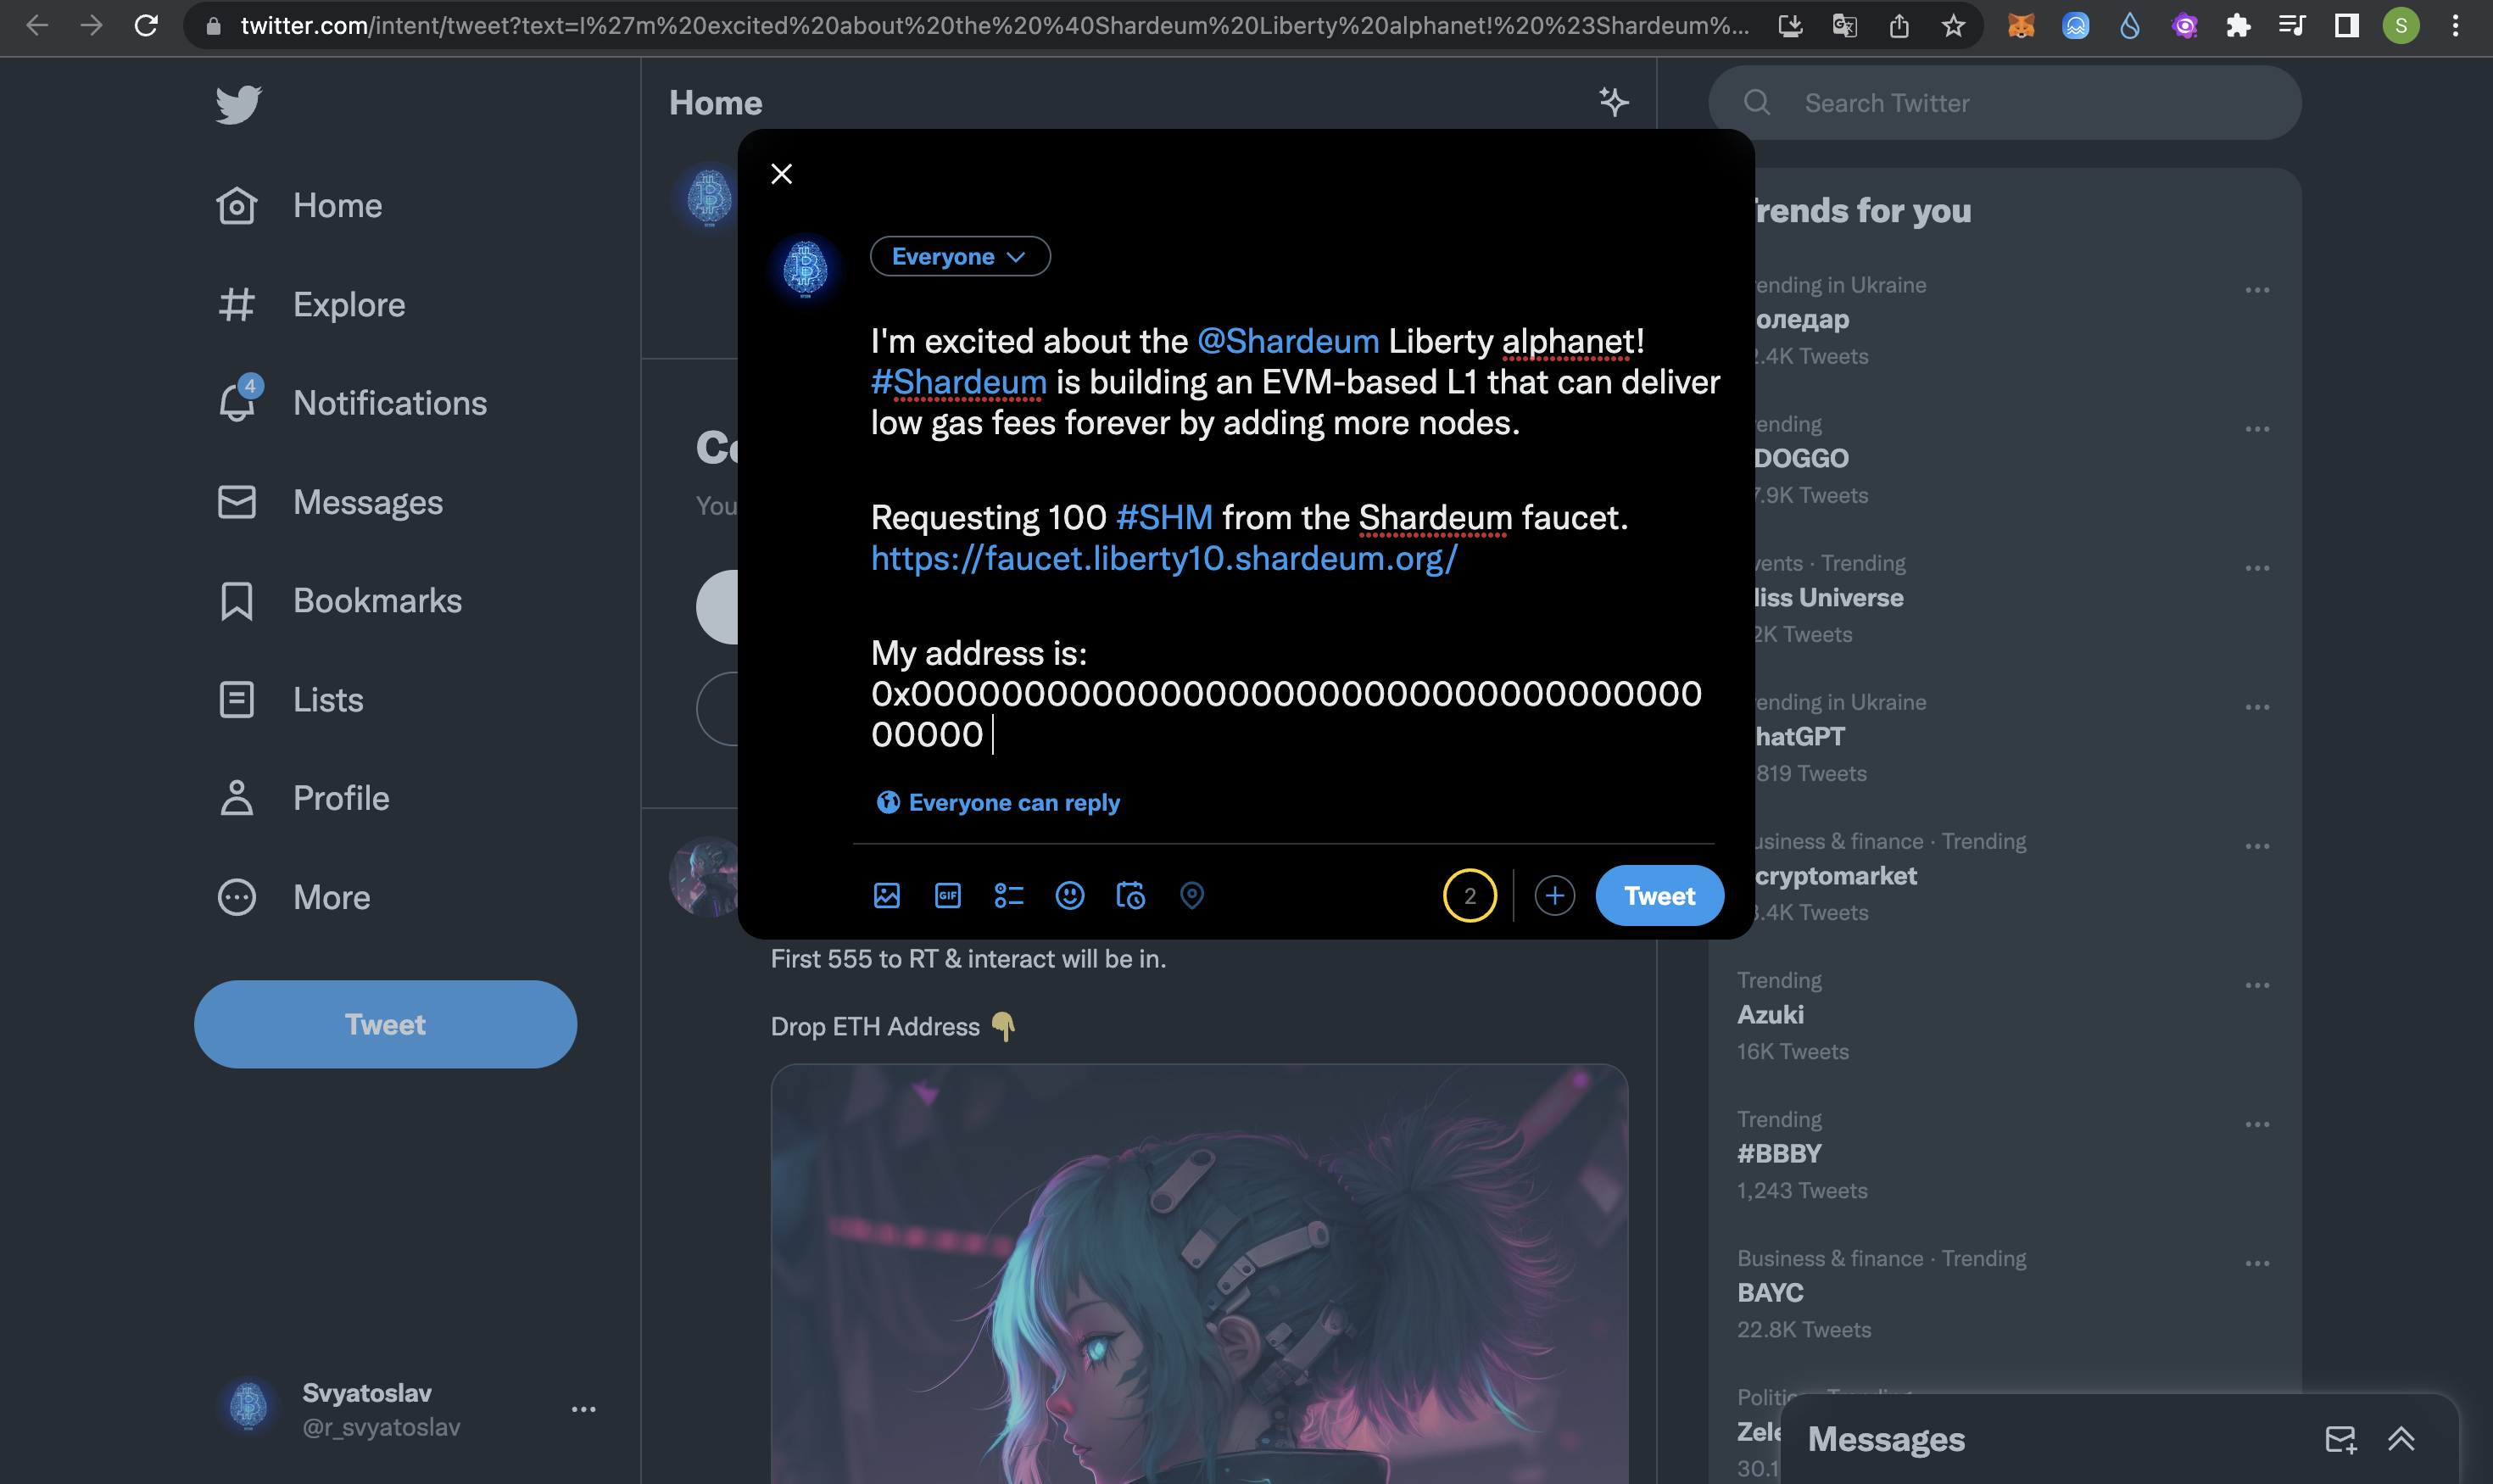The width and height of the screenshot is (2493, 1484).
Task: Open the More menu in sidebar
Action: coord(294,897)
